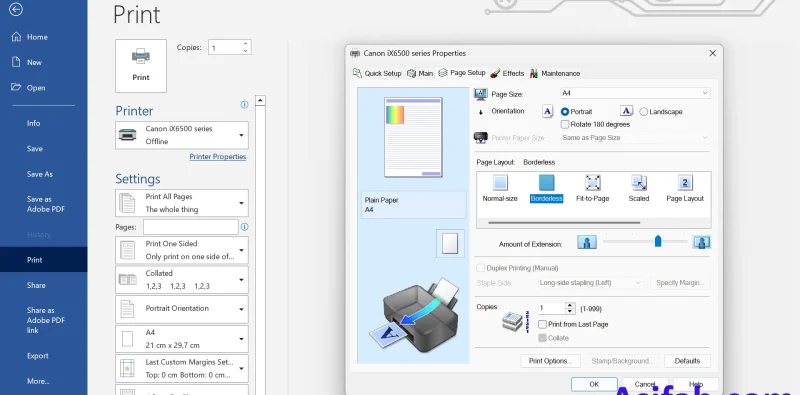The image size is (800, 395).
Task: Expand the Portrait Orientation dropdown
Action: click(182, 309)
